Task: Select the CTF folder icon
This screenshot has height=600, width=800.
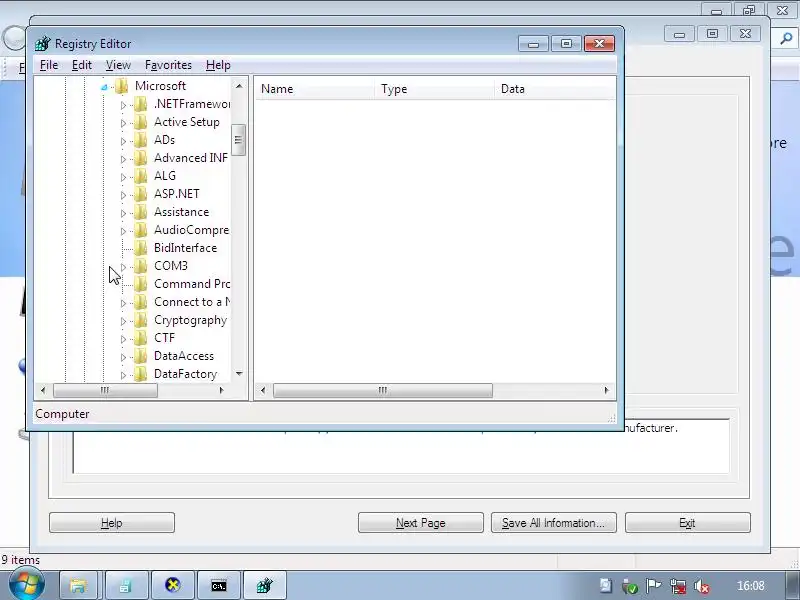Action: click(x=140, y=338)
